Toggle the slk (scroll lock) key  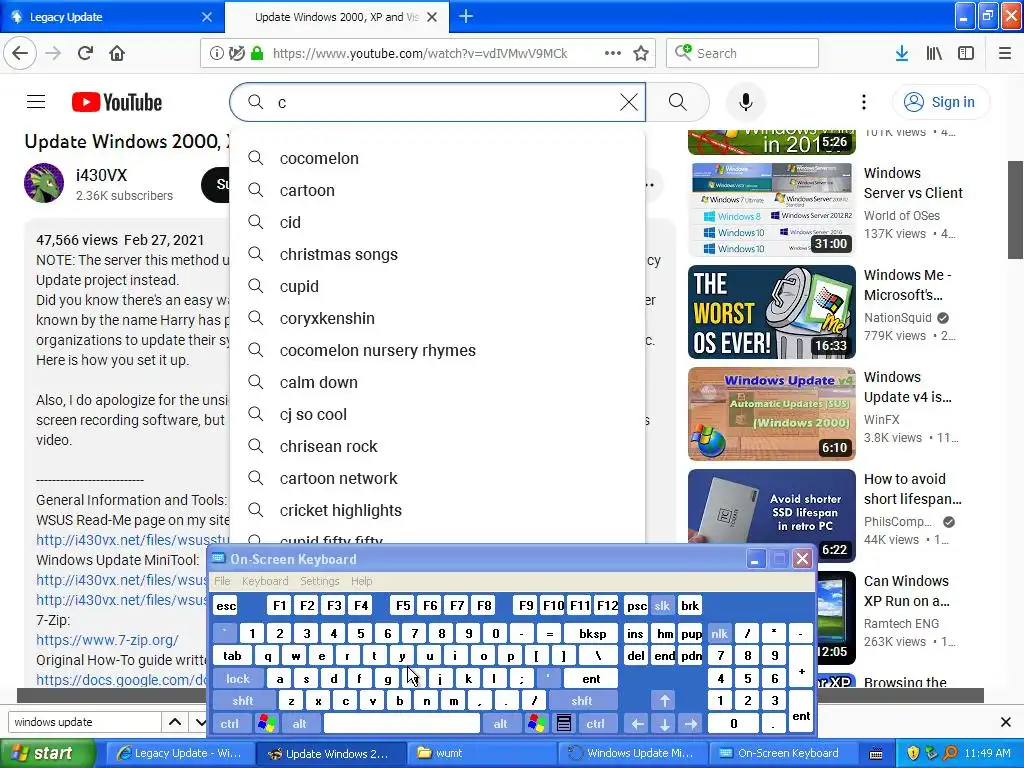point(662,605)
